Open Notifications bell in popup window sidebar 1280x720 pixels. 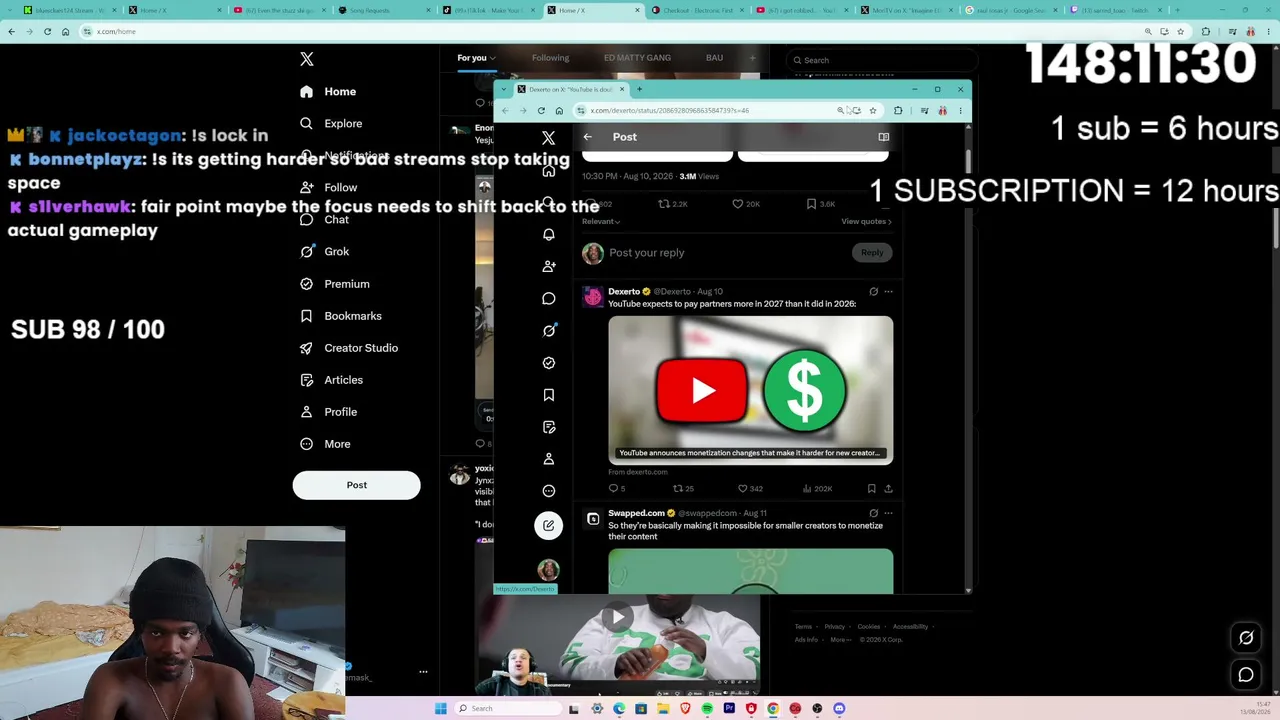click(548, 235)
